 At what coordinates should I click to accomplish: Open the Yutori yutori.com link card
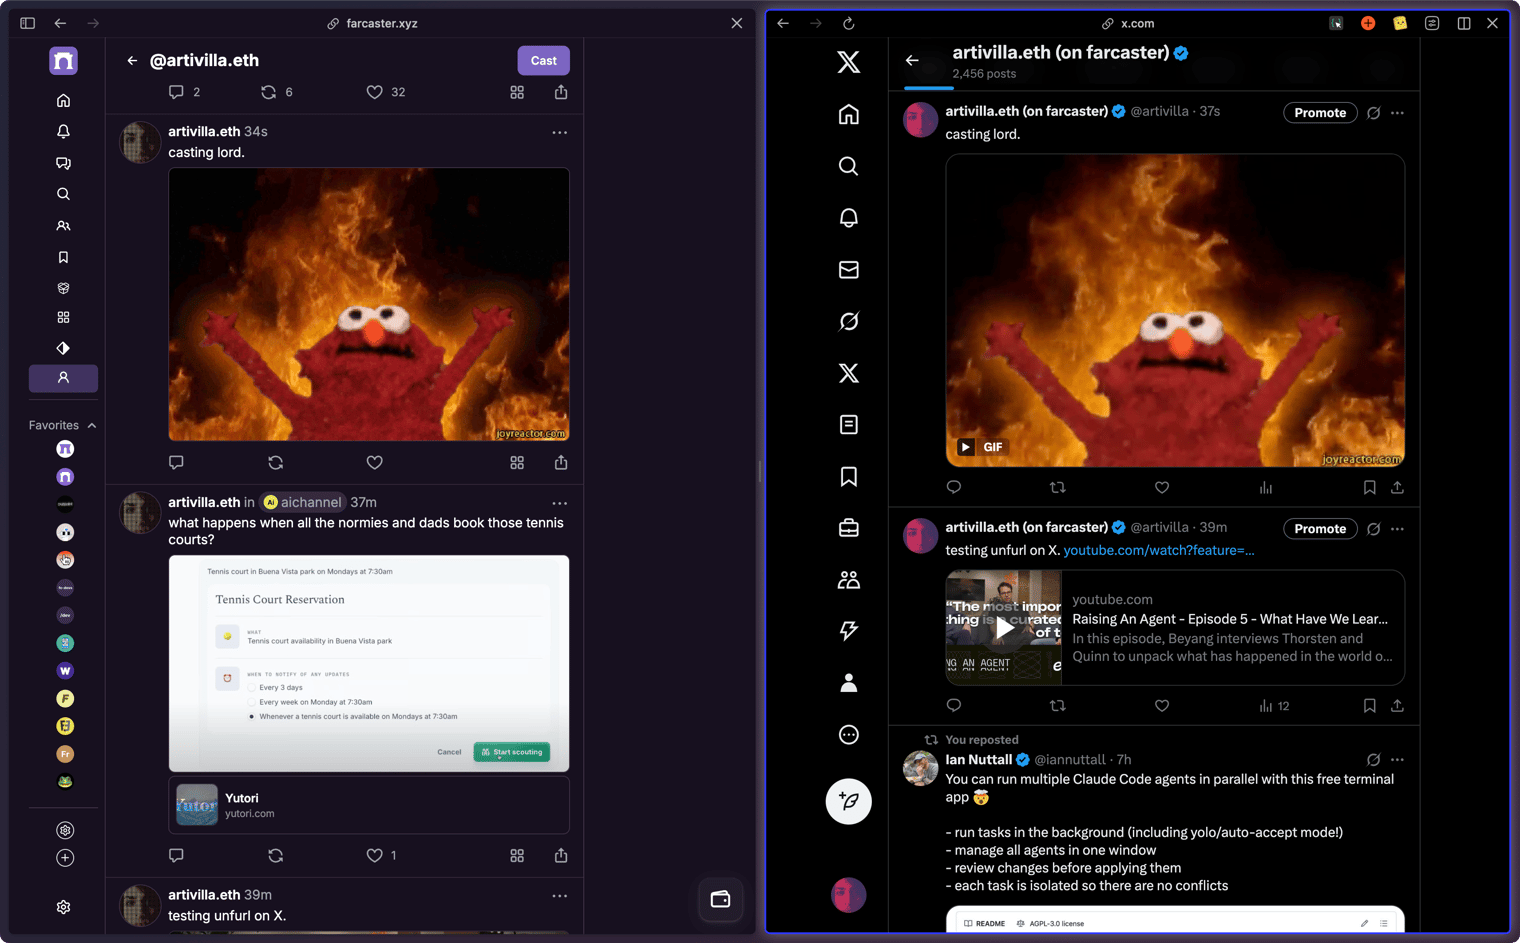click(x=369, y=805)
